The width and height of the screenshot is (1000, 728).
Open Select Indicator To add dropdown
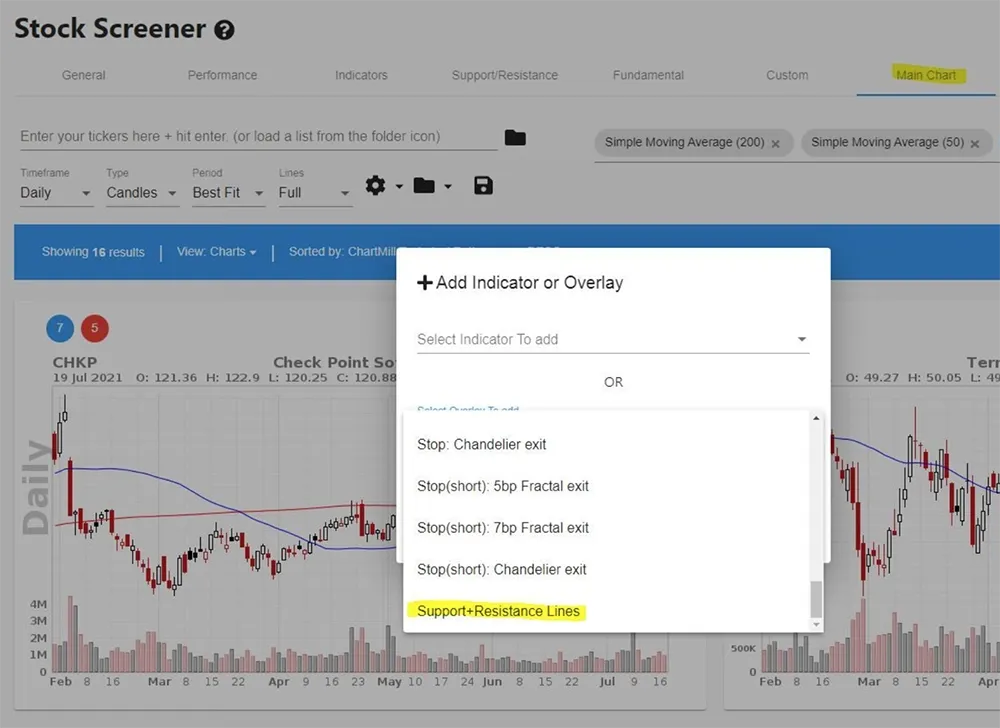tap(612, 340)
